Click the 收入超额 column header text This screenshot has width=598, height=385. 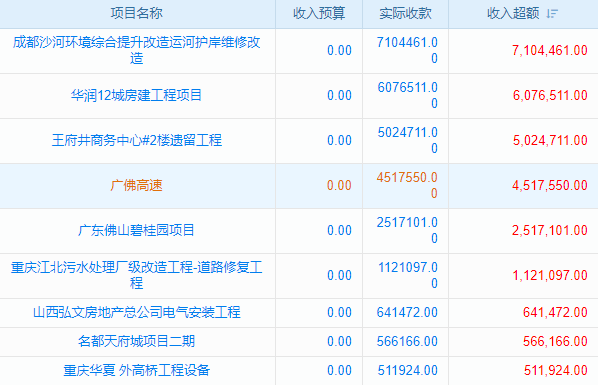pos(513,13)
